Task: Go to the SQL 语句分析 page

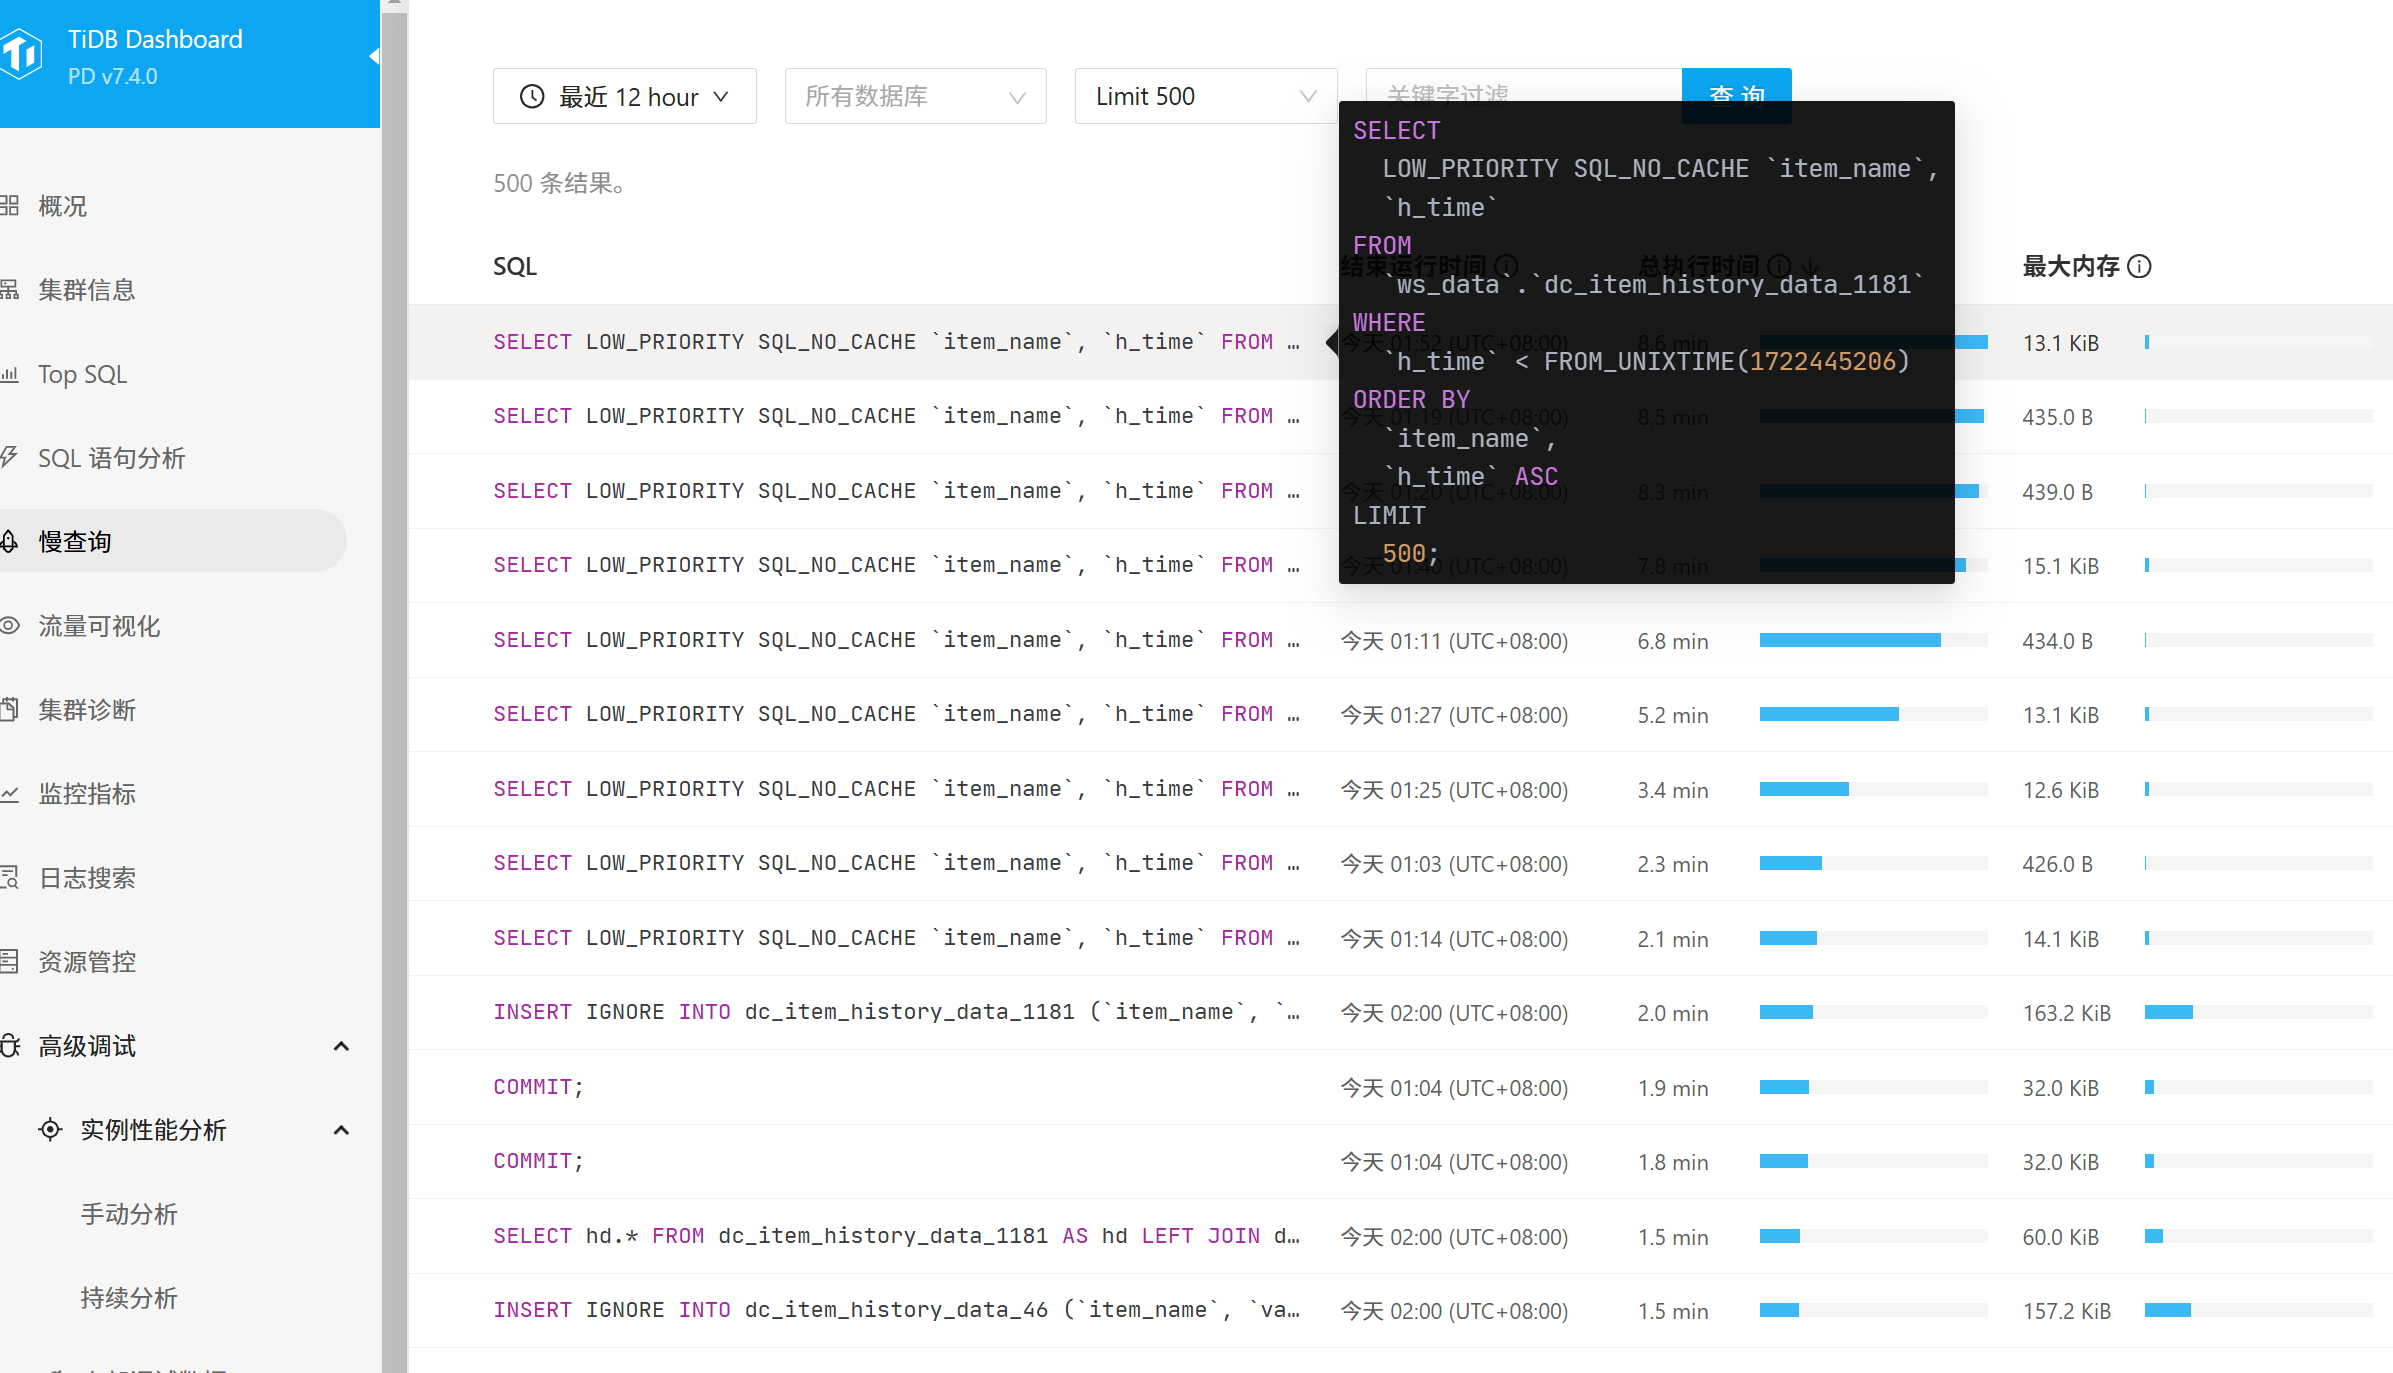Action: (111, 458)
